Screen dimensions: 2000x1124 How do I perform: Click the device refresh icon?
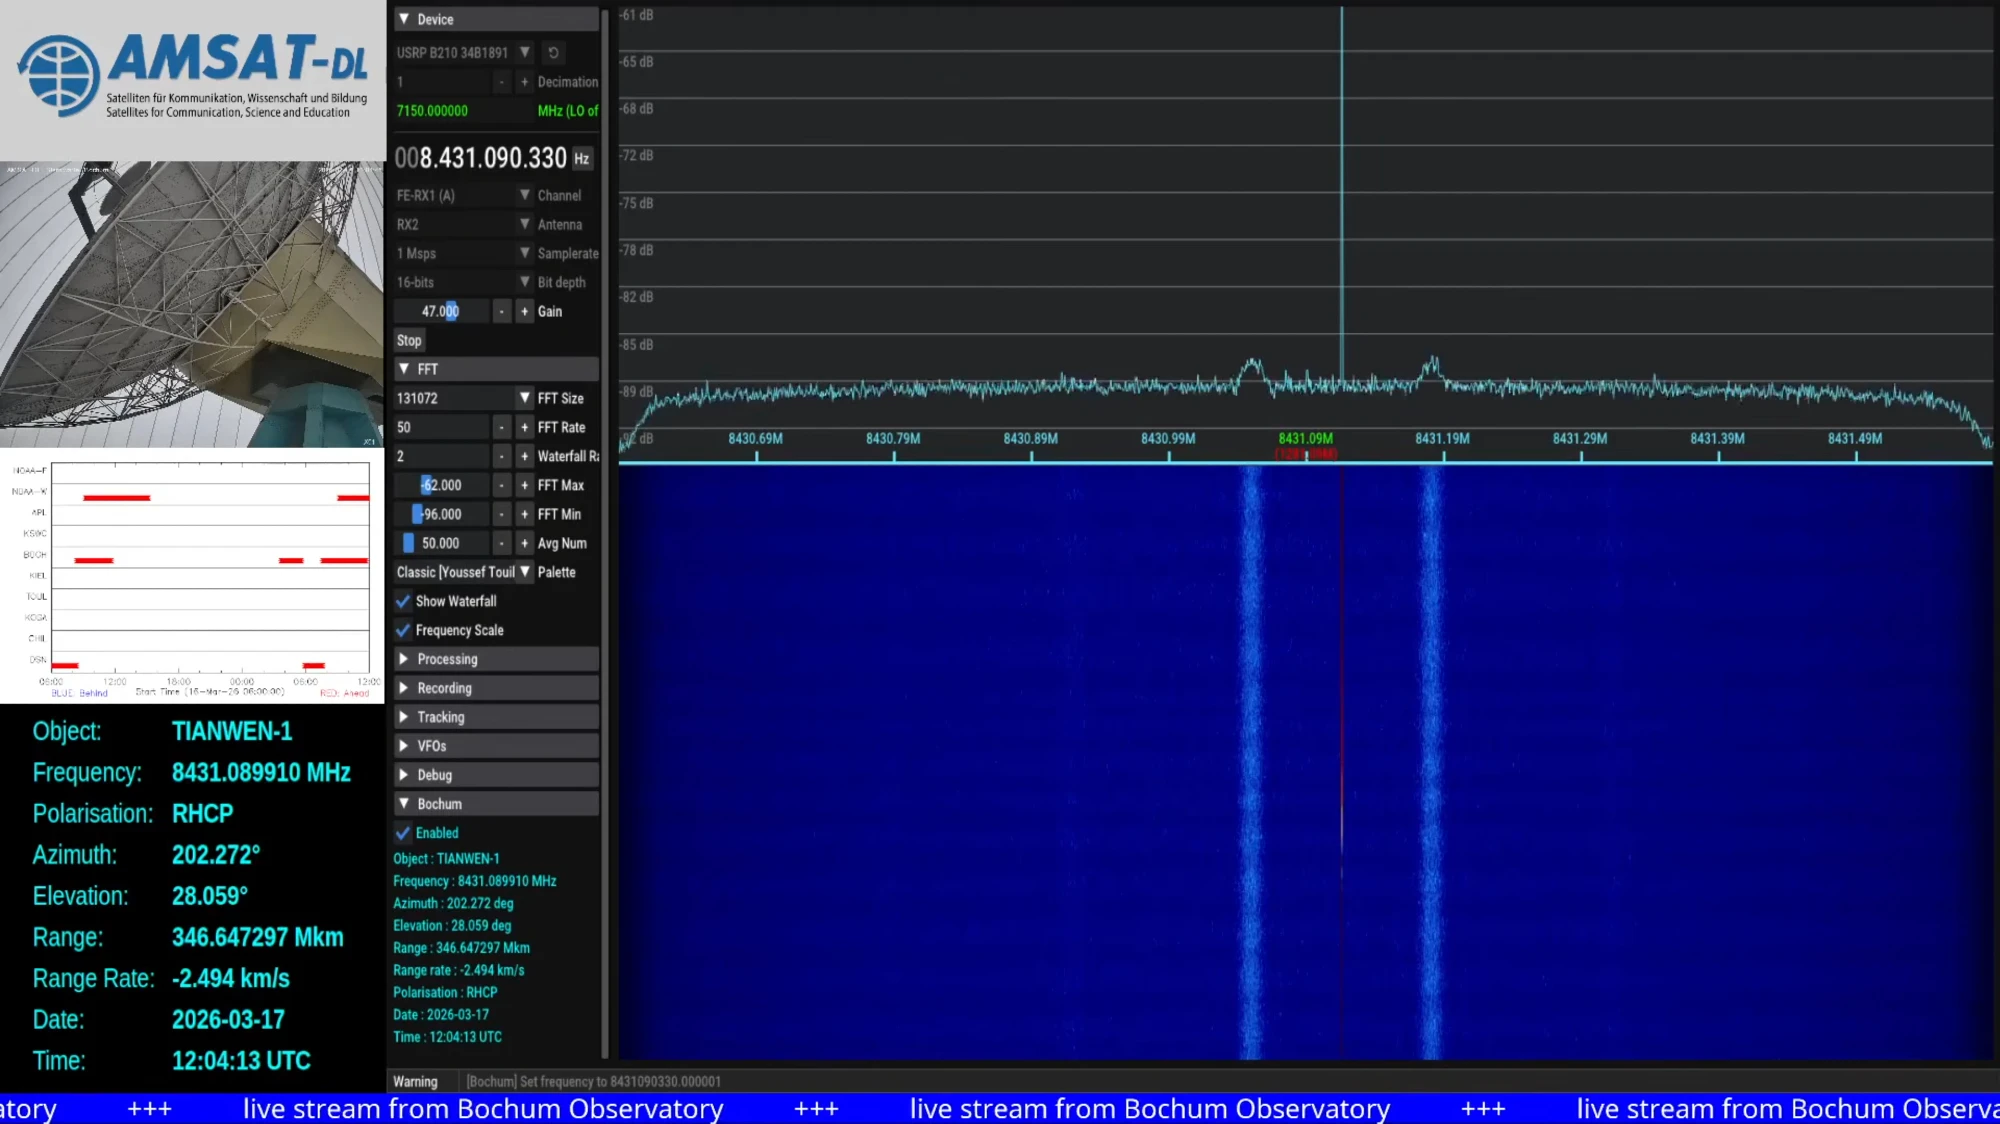coord(553,52)
